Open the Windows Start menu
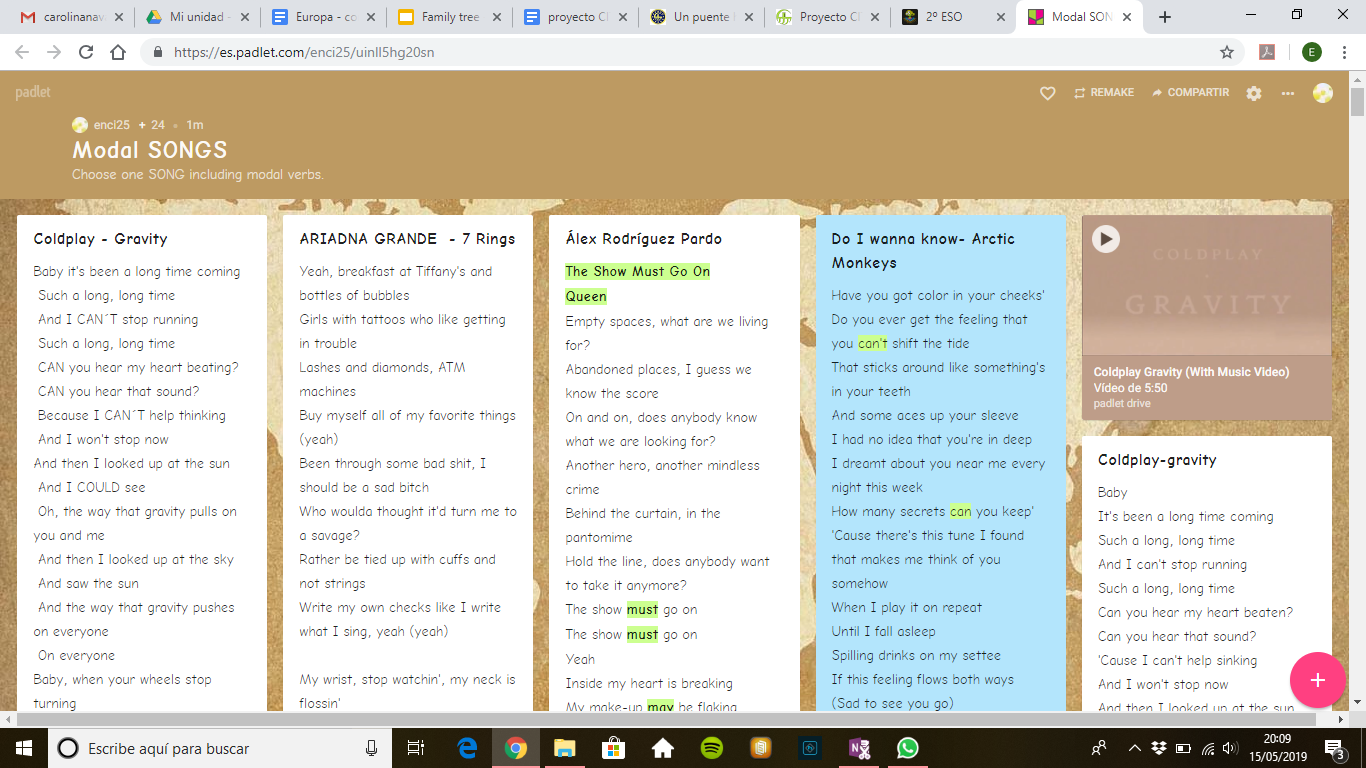This screenshot has height=768, width=1366. (23, 748)
